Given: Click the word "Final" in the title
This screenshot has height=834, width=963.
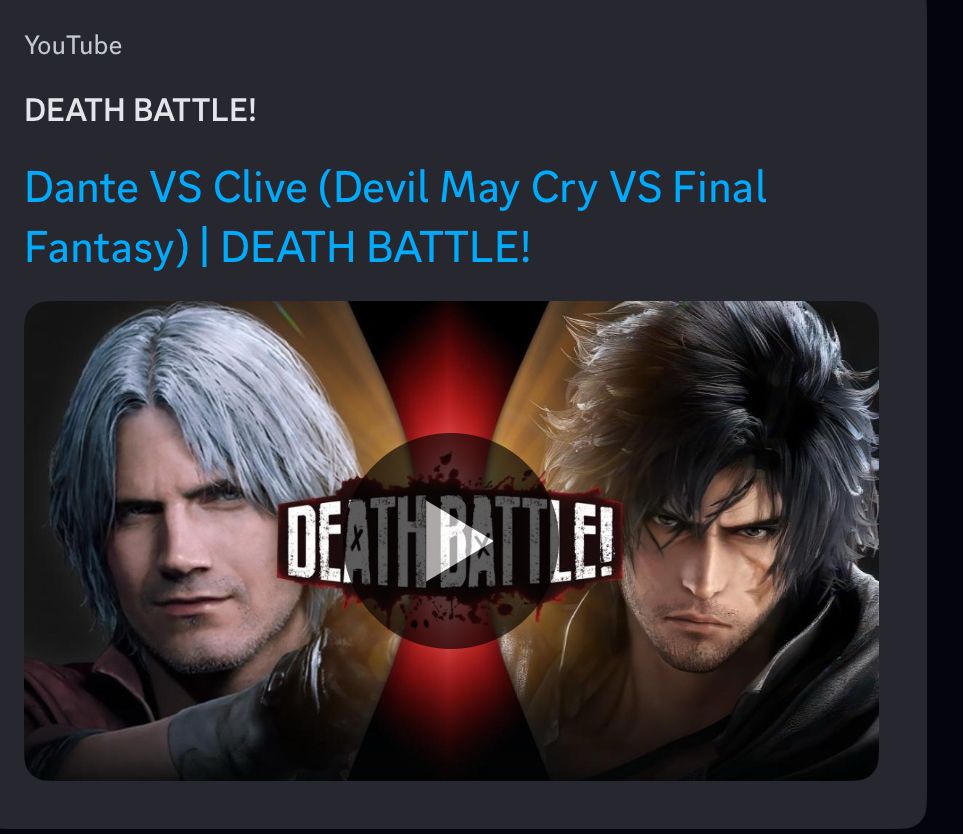Looking at the screenshot, I should point(720,186).
